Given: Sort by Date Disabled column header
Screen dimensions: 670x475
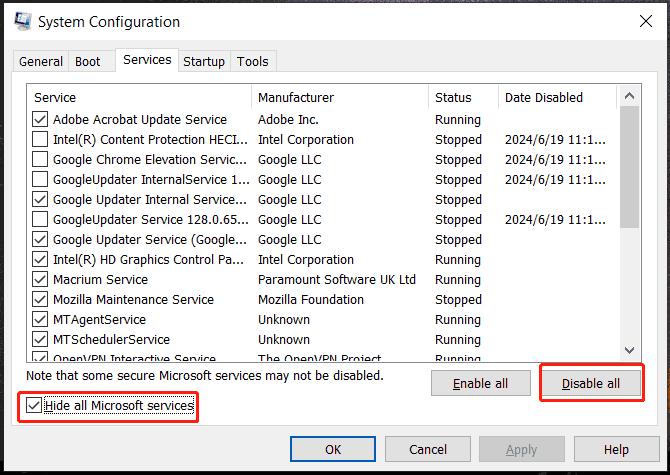Looking at the screenshot, I should tap(558, 97).
